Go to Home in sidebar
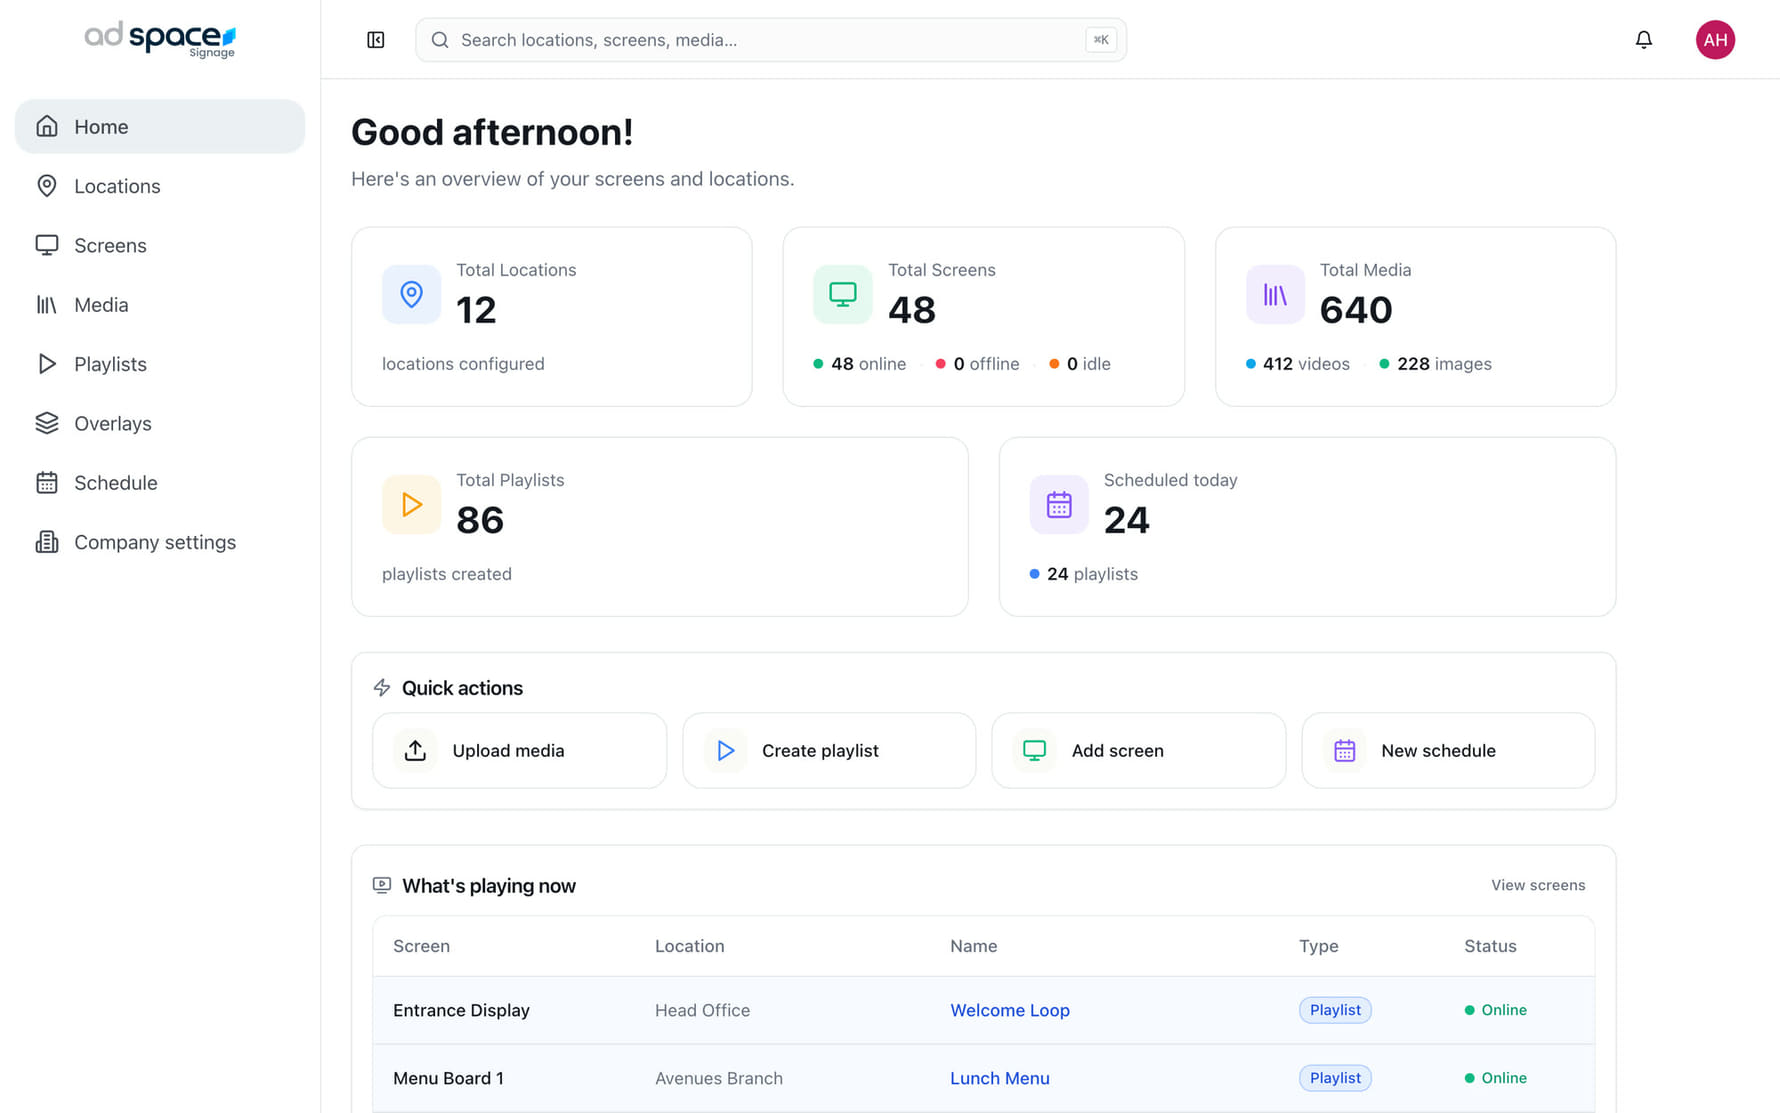The height and width of the screenshot is (1113, 1780). pyautogui.click(x=160, y=126)
